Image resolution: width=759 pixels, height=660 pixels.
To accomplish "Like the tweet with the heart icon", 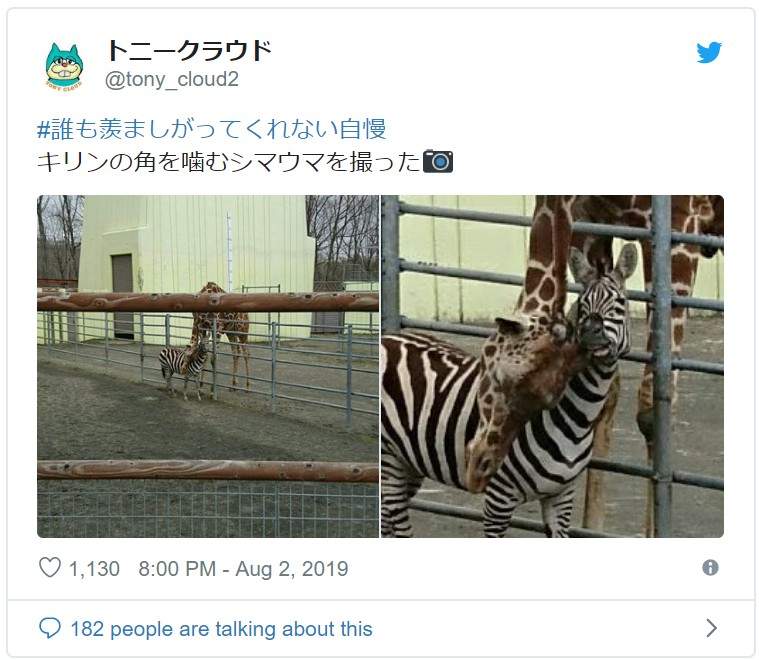I will pos(50,568).
